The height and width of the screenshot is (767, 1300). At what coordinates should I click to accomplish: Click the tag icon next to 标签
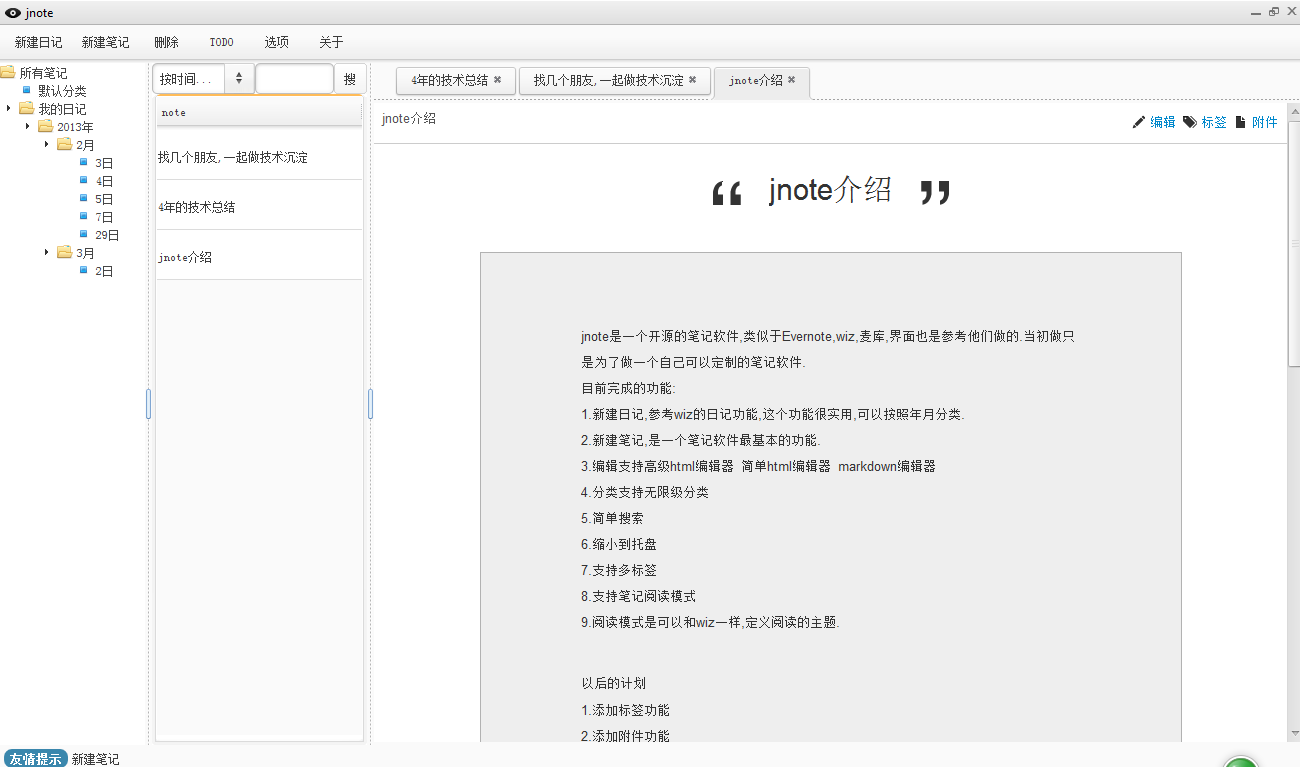[x=1190, y=122]
